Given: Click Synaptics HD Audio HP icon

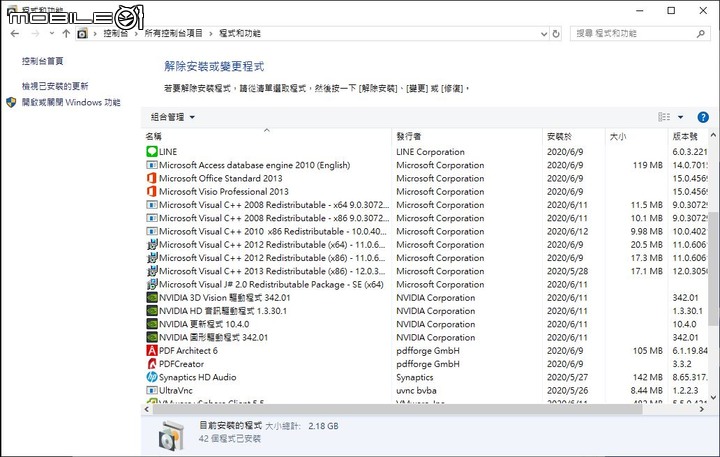Looking at the screenshot, I should [152, 377].
